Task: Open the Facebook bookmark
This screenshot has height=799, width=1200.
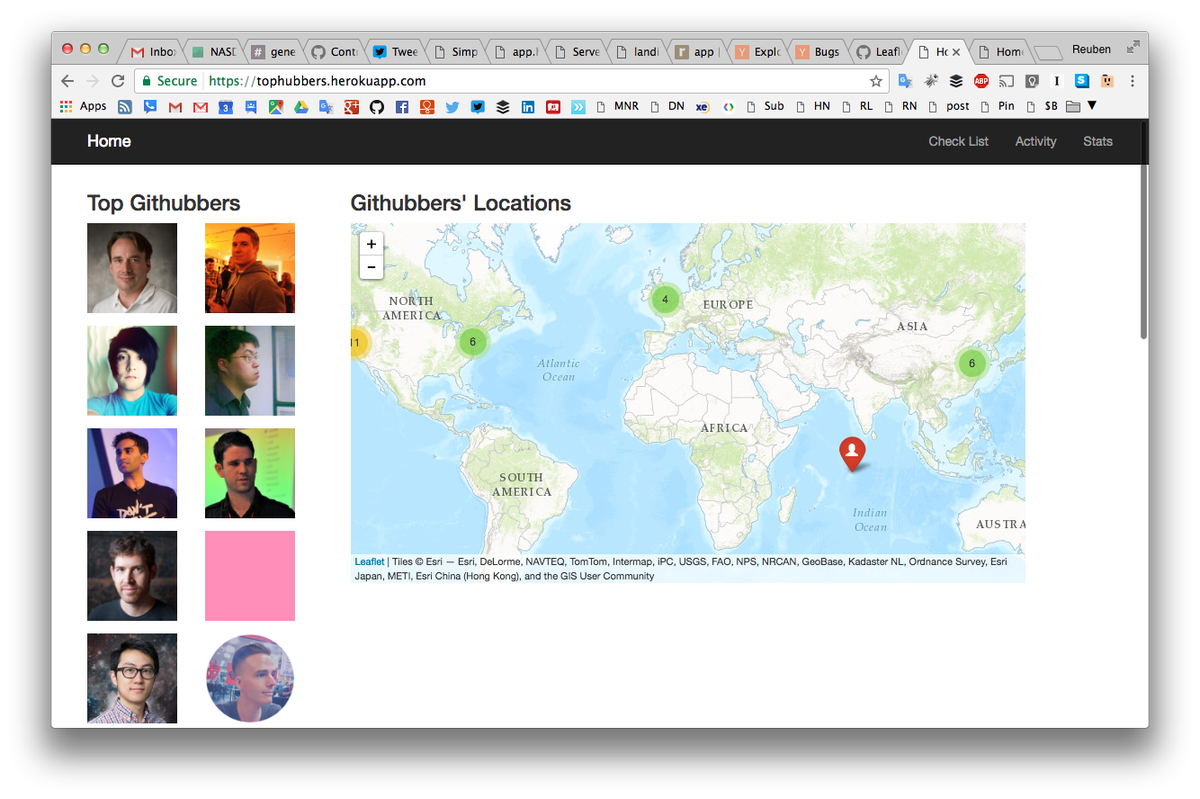Action: [x=402, y=106]
